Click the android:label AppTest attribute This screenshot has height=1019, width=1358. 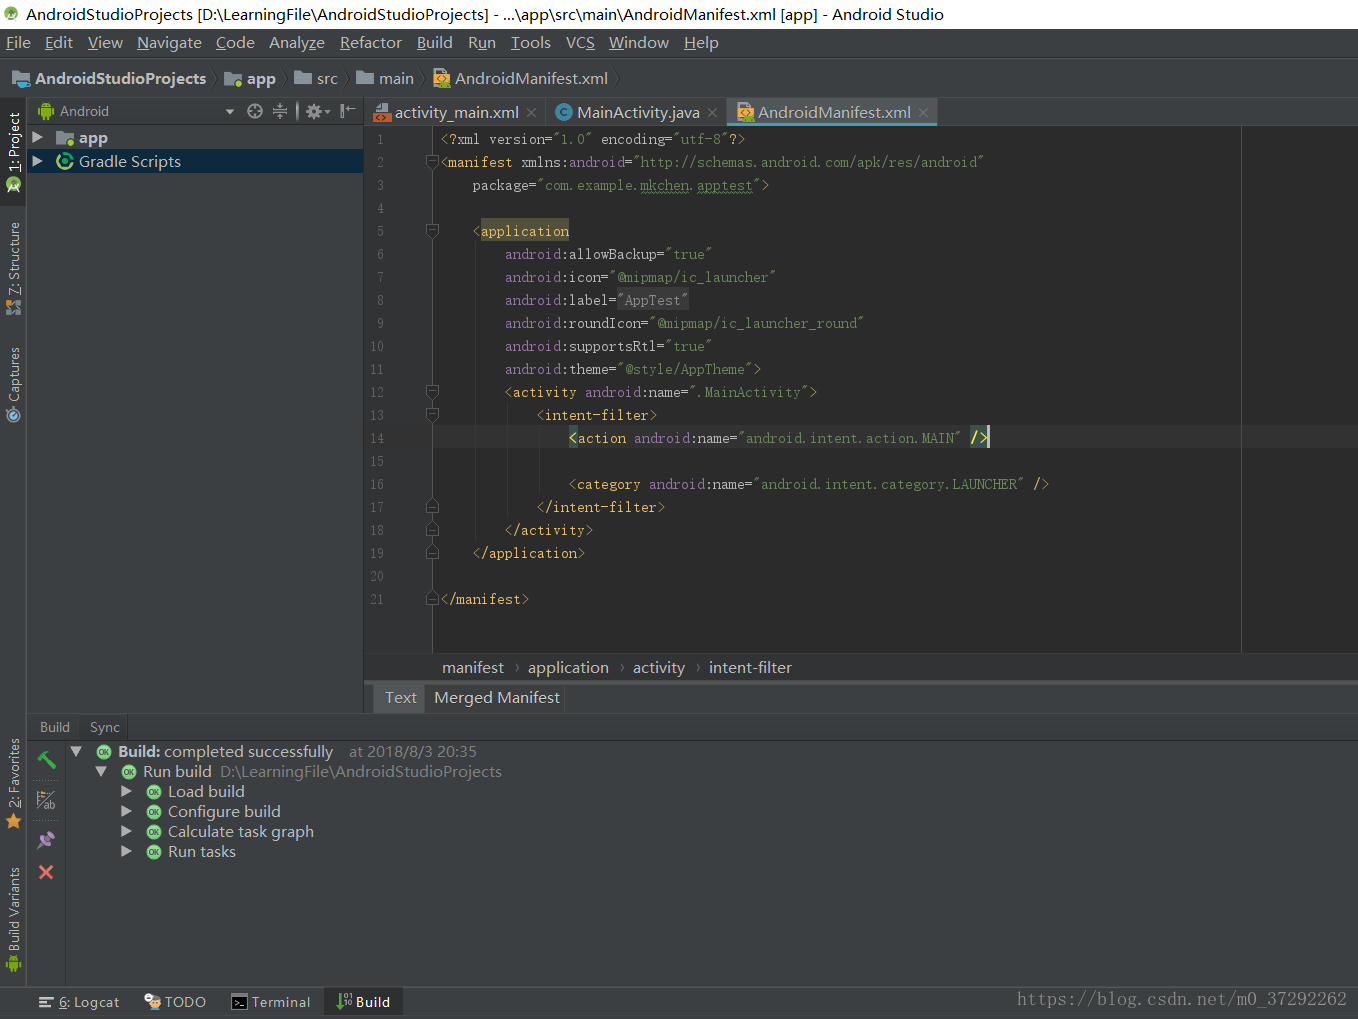tap(597, 300)
